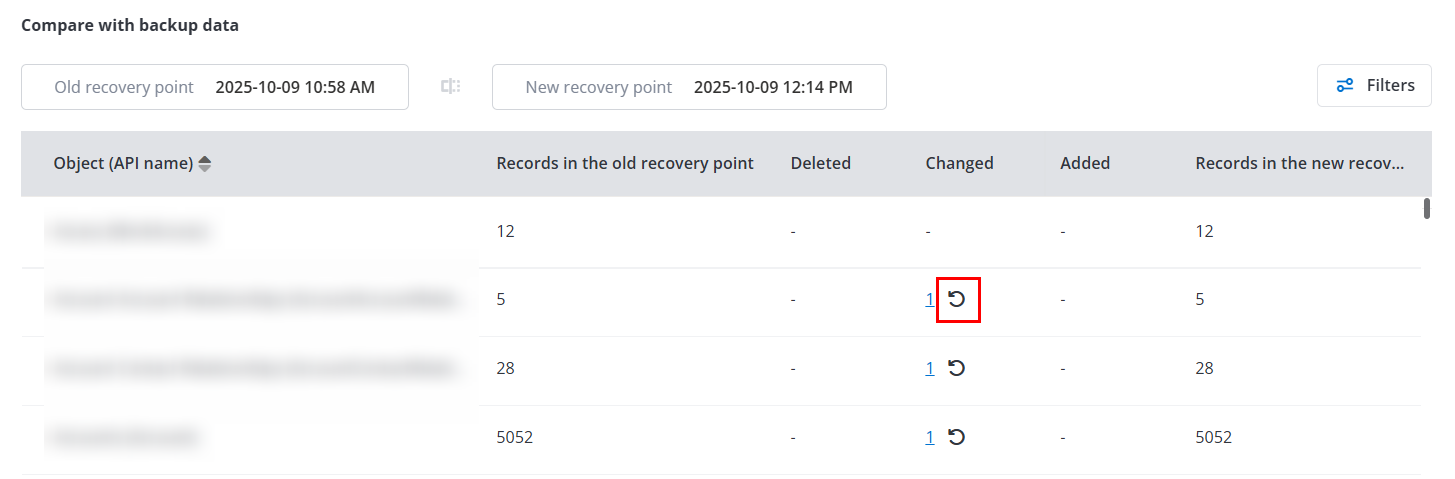Click restore icon in the 5-records row
The image size is (1455, 479).
957,299
